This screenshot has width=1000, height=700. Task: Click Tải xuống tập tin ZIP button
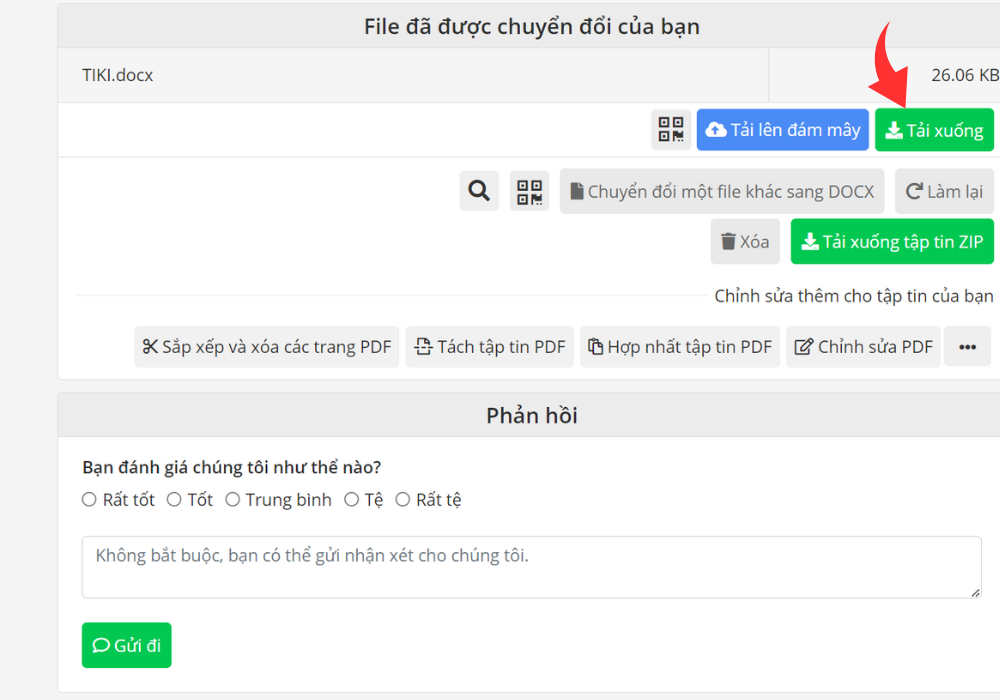click(892, 242)
